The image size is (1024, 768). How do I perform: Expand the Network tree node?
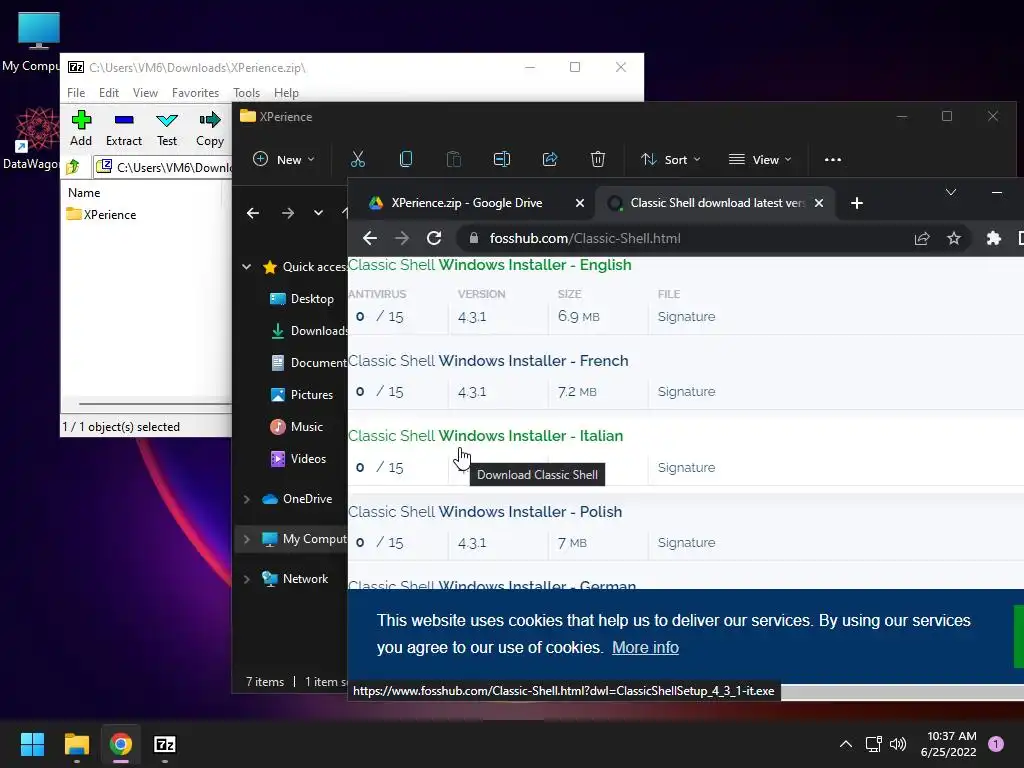coord(247,579)
